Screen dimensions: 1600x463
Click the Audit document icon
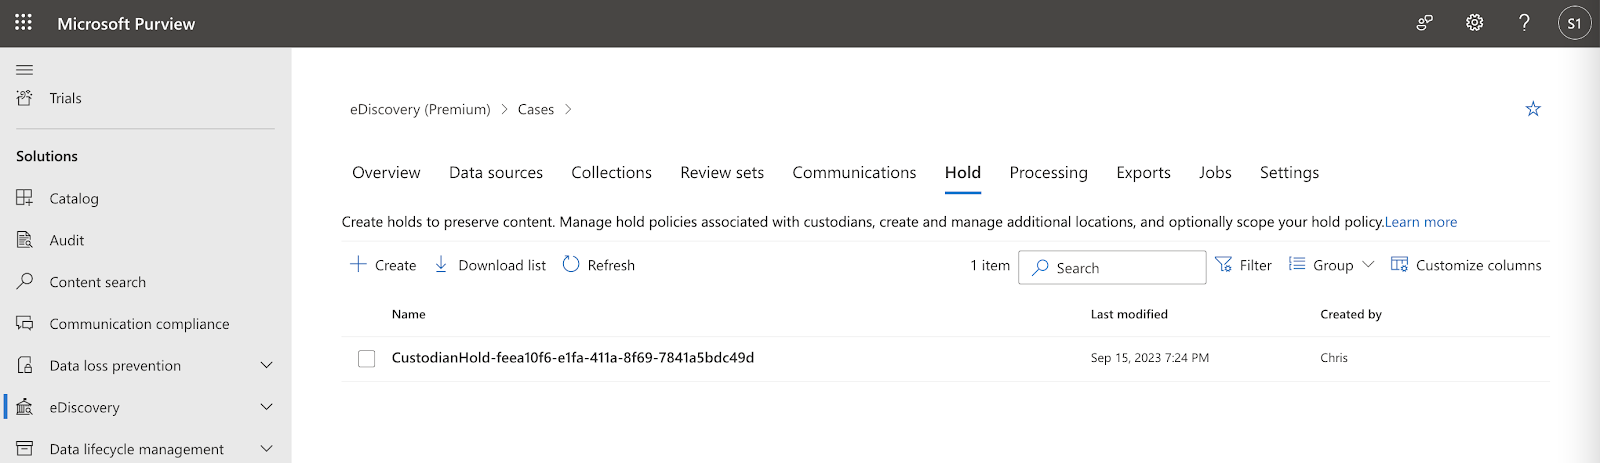tap(25, 240)
